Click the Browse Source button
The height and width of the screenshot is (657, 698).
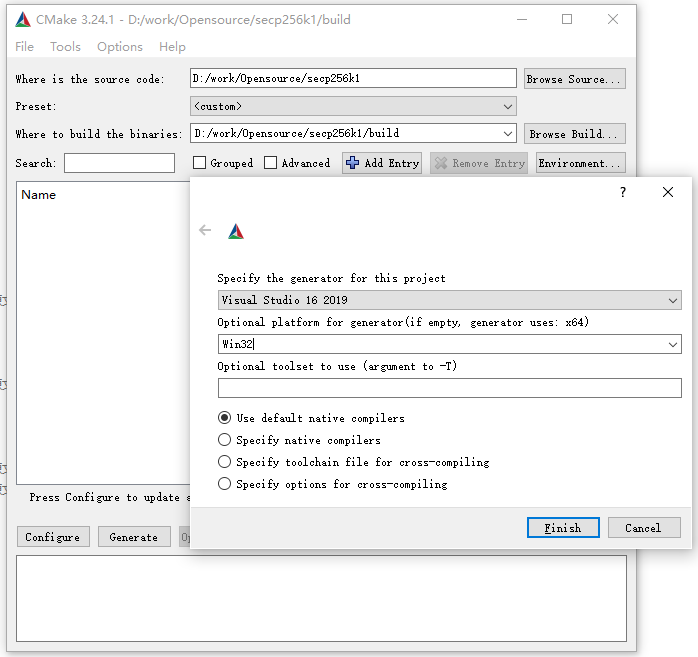574,79
